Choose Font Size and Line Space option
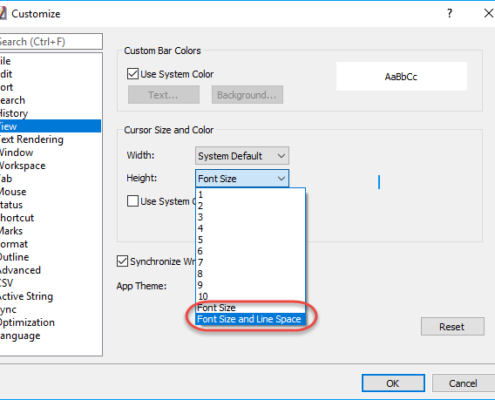Image resolution: width=495 pixels, height=400 pixels. click(x=250, y=319)
